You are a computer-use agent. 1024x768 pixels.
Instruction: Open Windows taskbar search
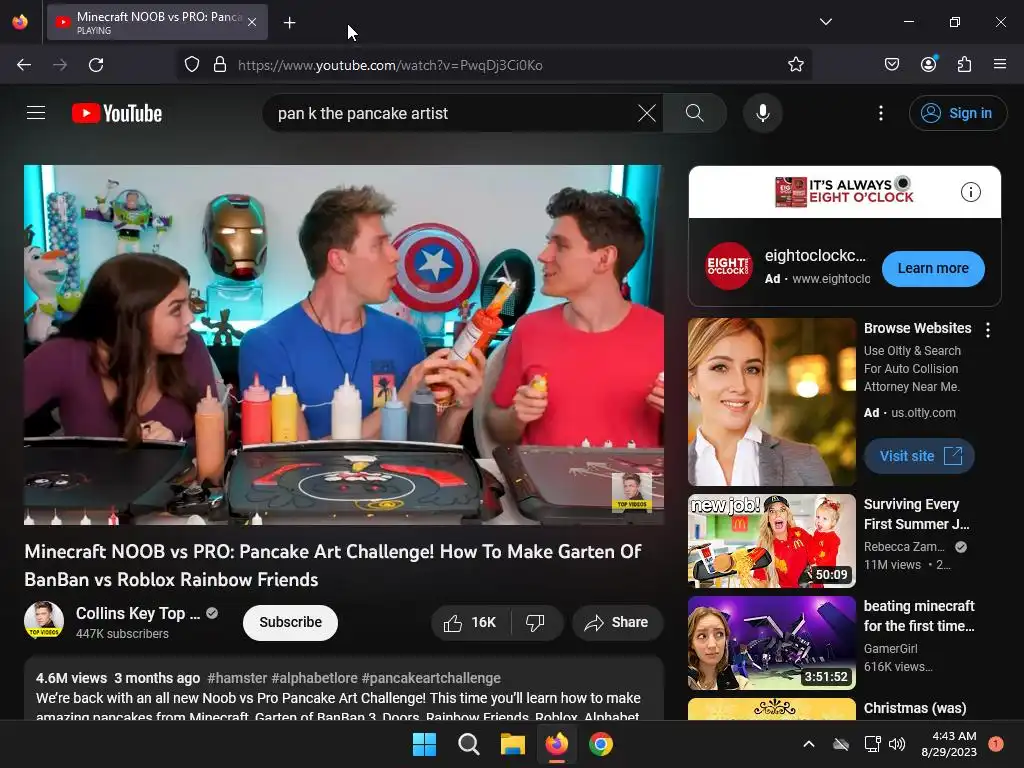(x=468, y=744)
